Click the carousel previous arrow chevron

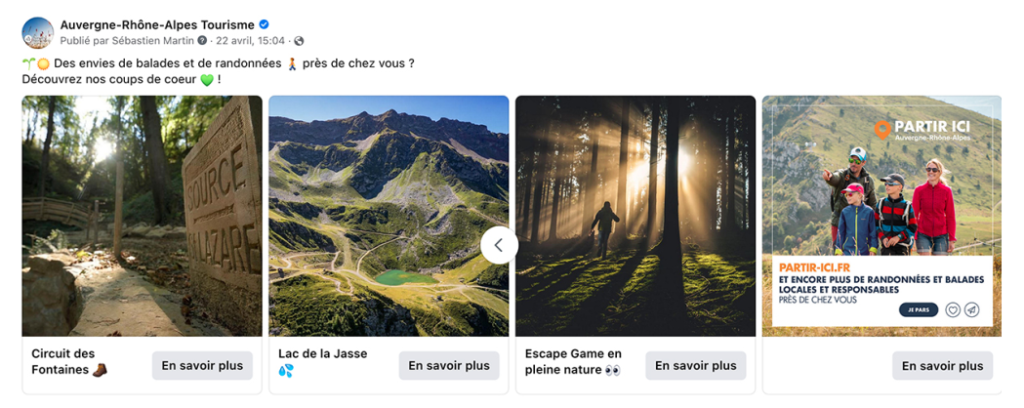(500, 245)
